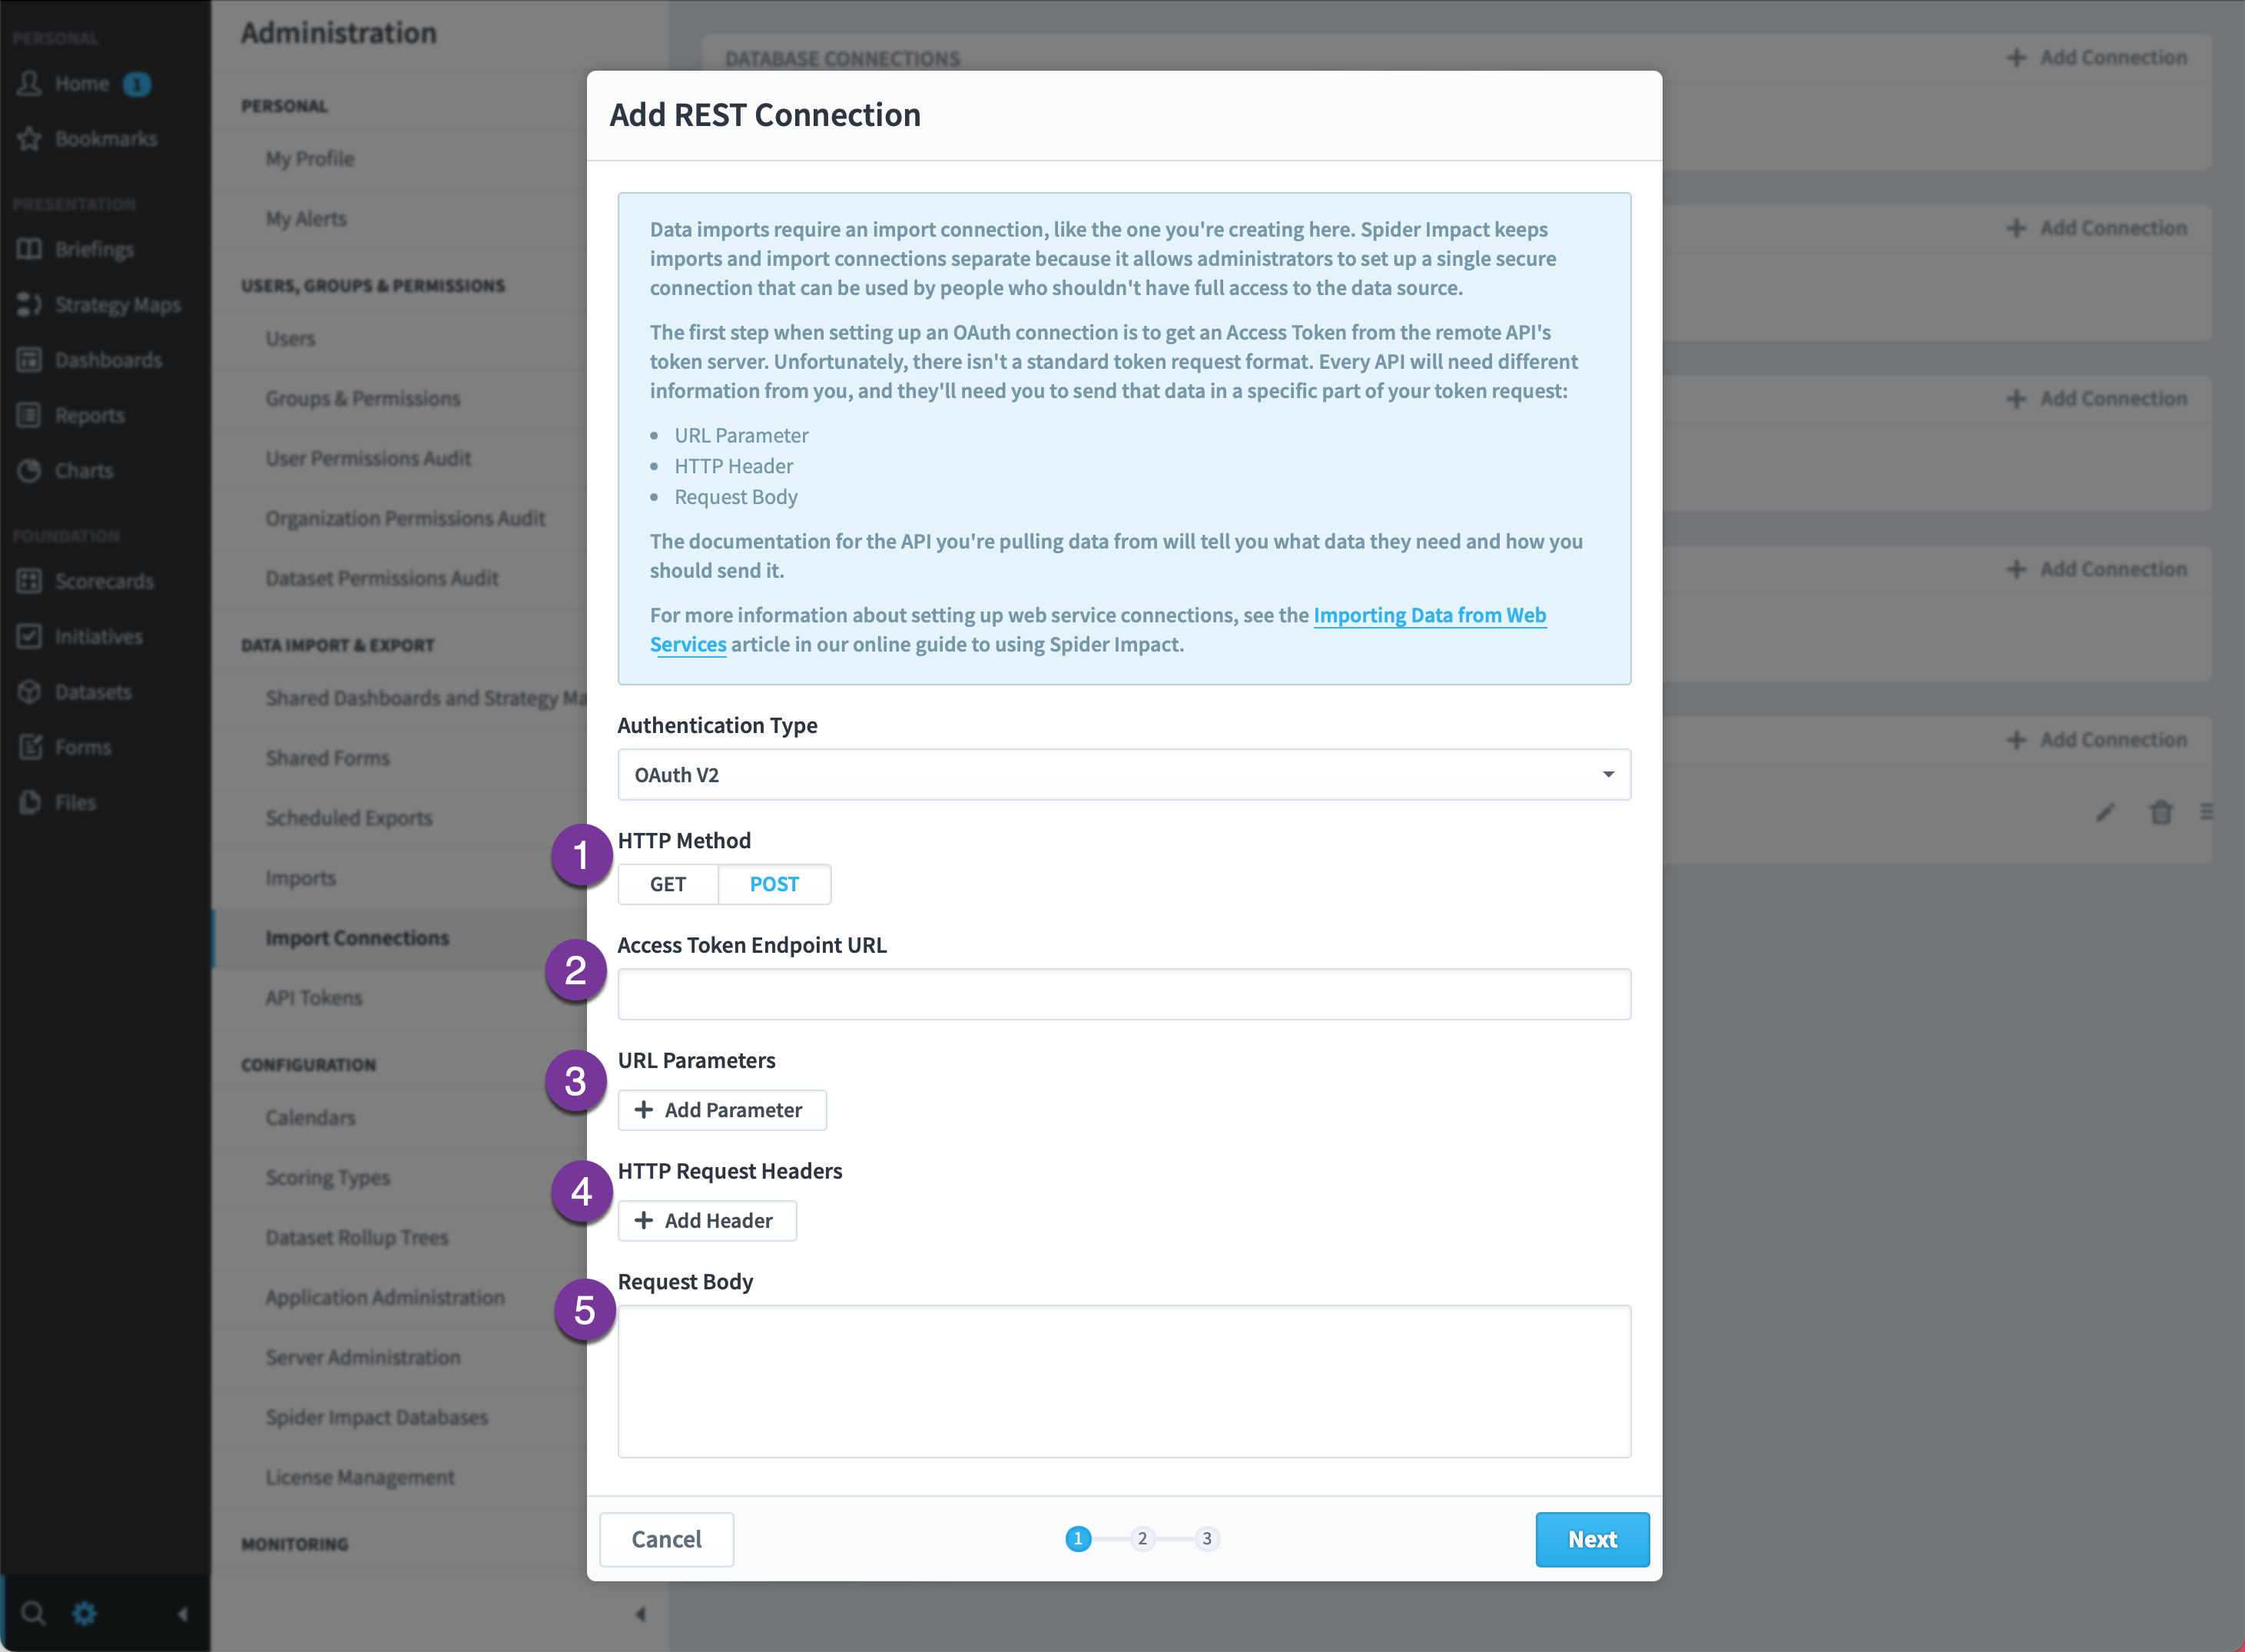Click the search magnifier icon in sidebar
The height and width of the screenshot is (1652, 2245).
[x=33, y=1613]
